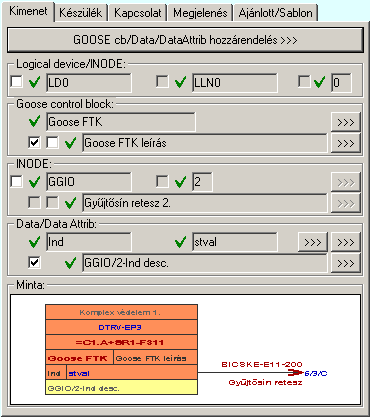Click bold red 'Goose FTK' cell in Minta preview

point(79,358)
